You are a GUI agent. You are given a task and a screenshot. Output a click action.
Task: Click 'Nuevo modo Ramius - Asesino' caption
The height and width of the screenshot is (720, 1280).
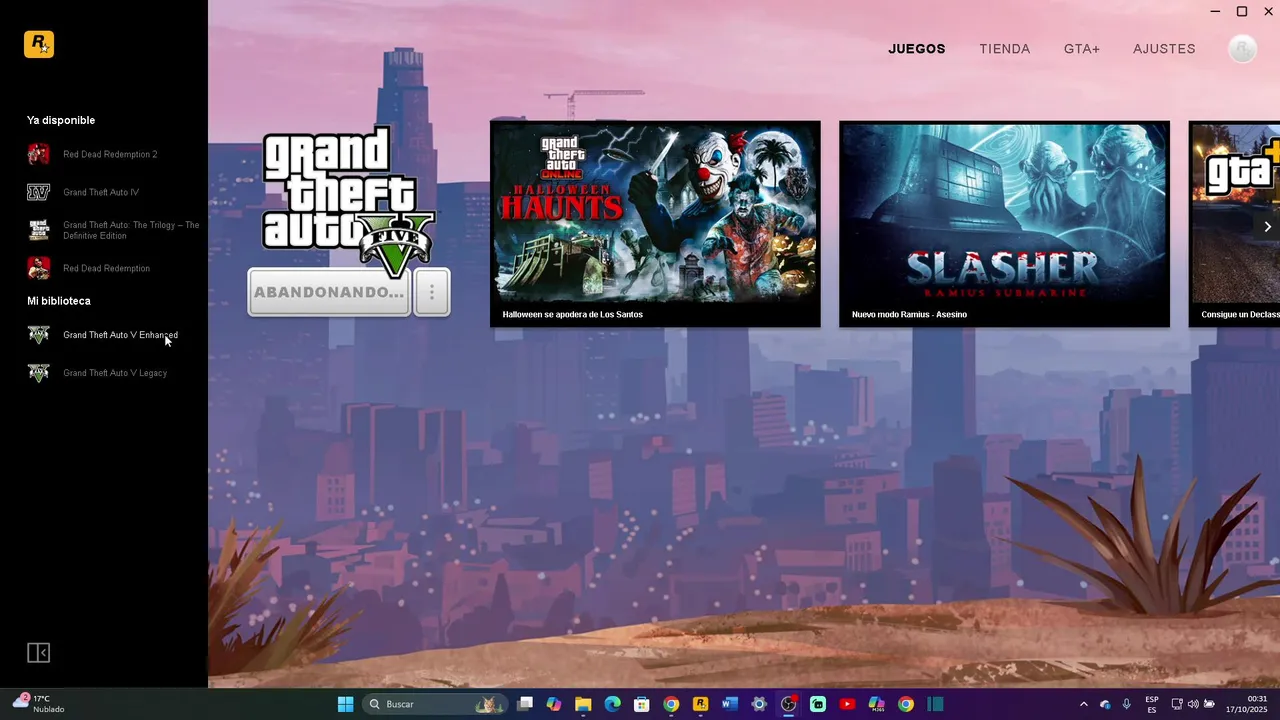[909, 315]
